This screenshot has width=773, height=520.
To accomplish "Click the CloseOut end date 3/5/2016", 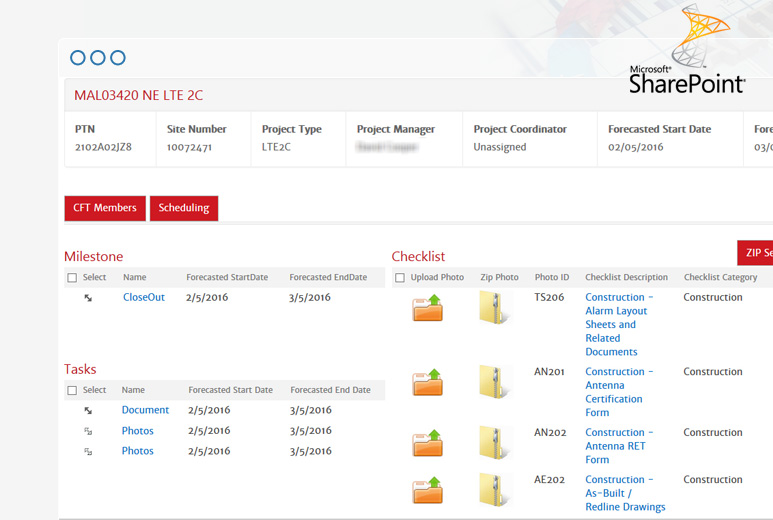I will pos(310,297).
